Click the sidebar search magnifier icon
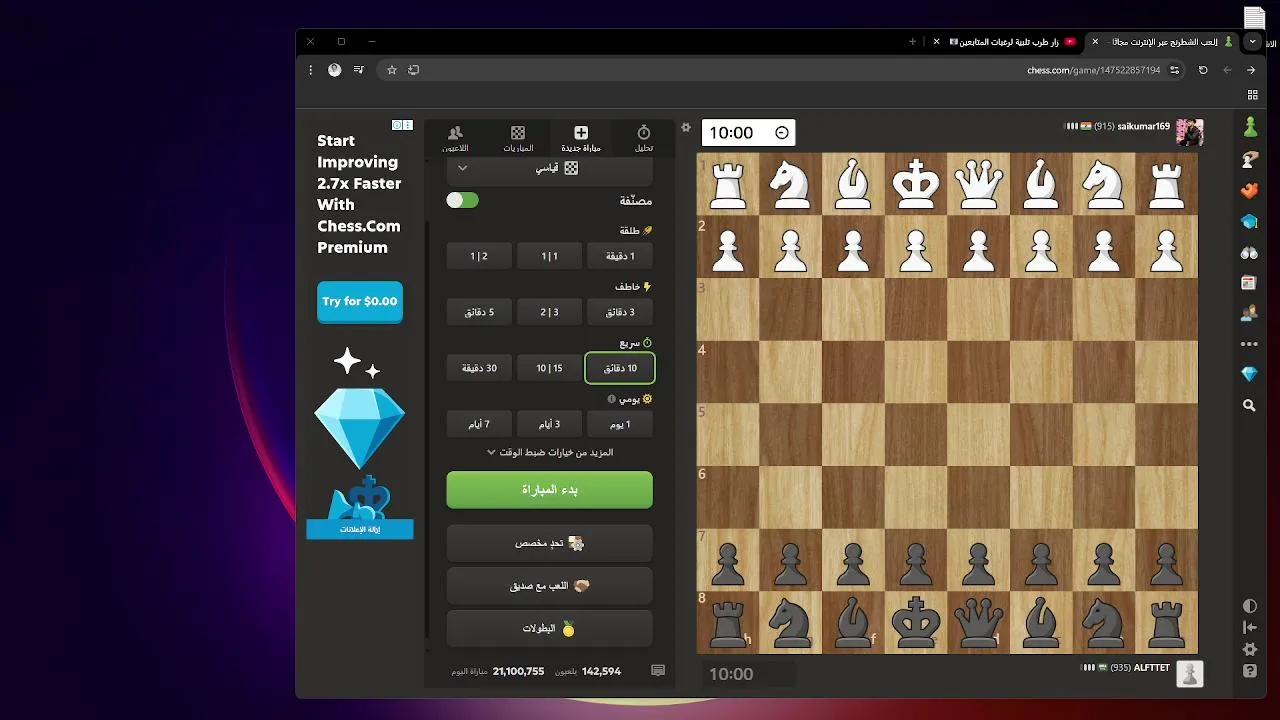This screenshot has width=1280, height=720. point(1249,406)
